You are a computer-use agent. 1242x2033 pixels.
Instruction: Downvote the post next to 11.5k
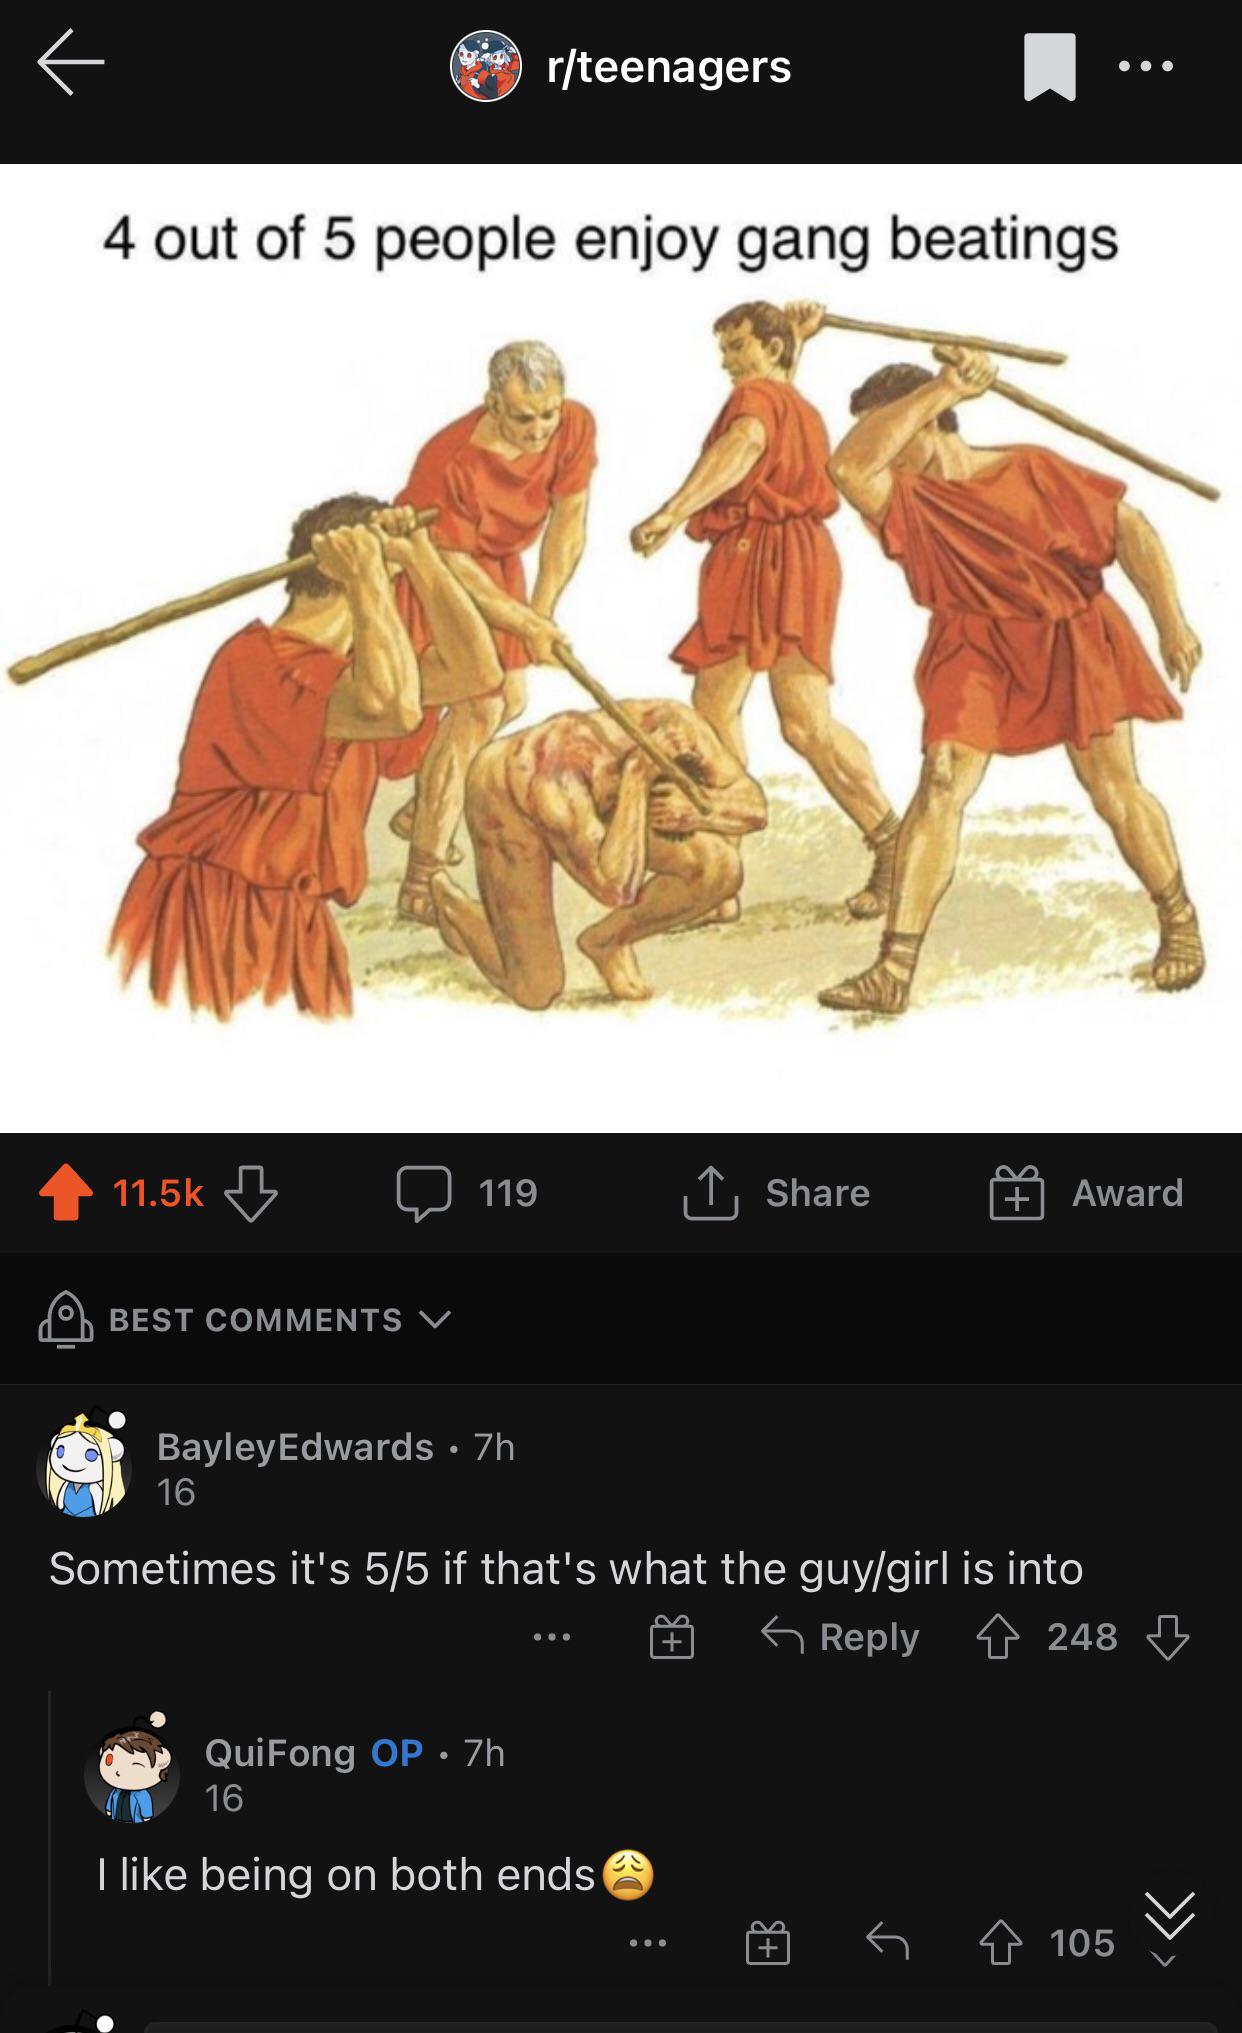(x=250, y=1193)
